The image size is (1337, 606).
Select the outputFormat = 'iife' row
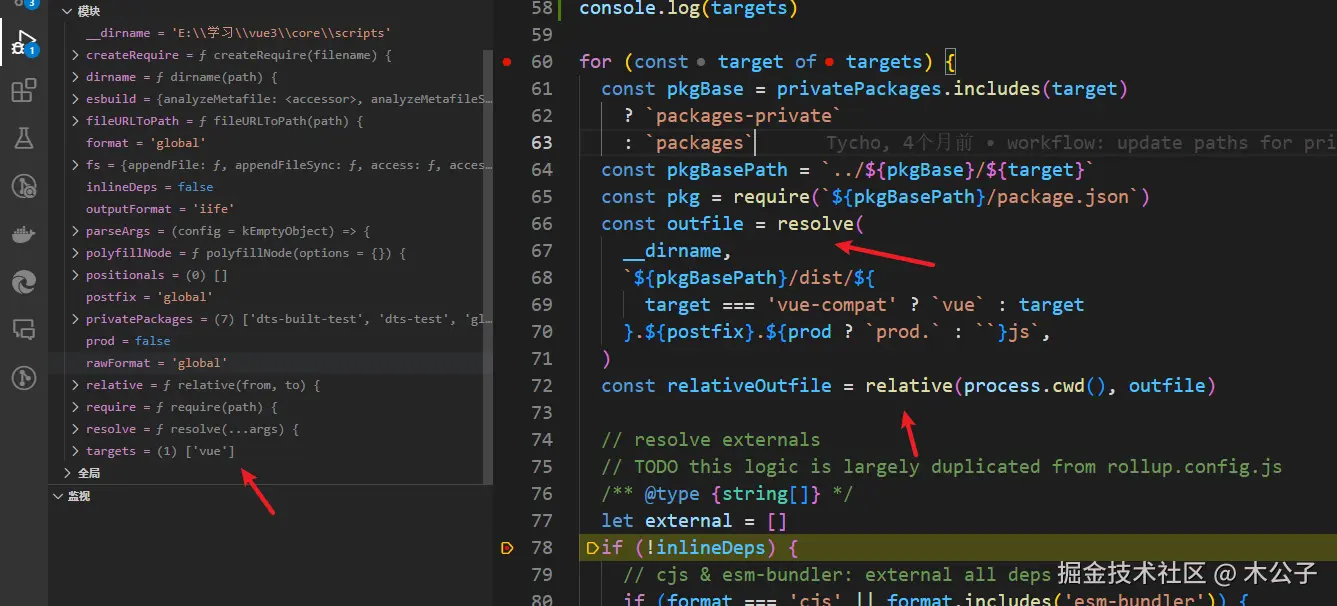(x=266, y=209)
